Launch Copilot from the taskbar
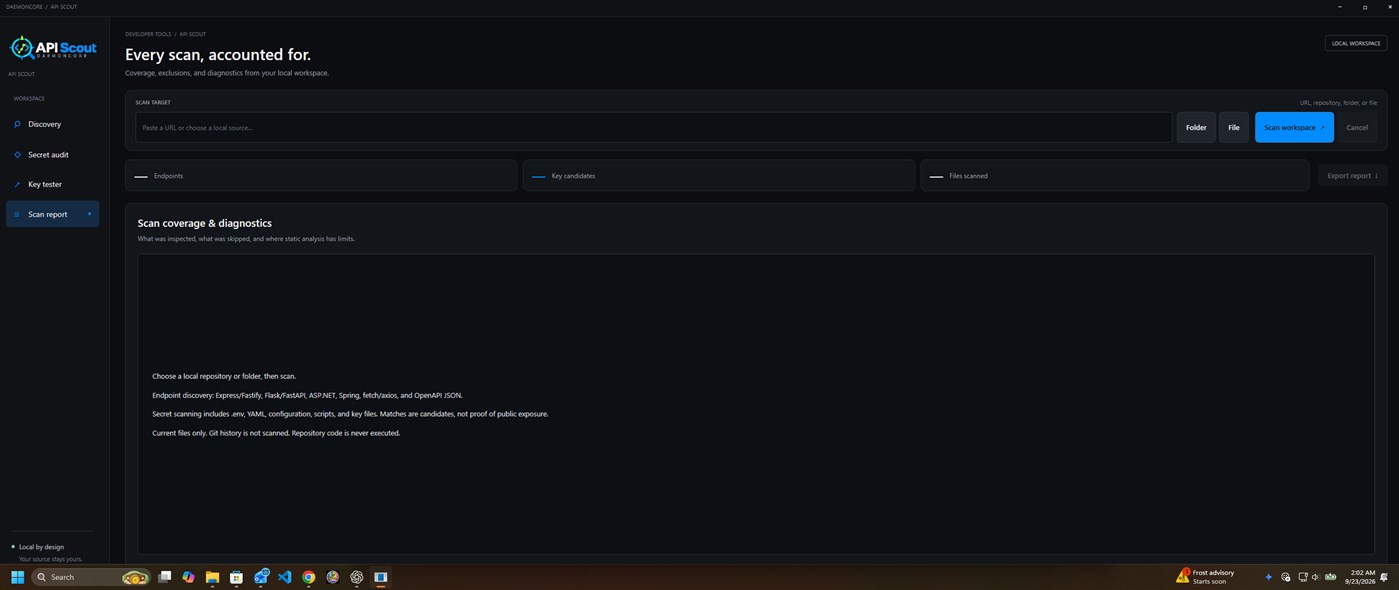1399x590 pixels. [x=189, y=577]
